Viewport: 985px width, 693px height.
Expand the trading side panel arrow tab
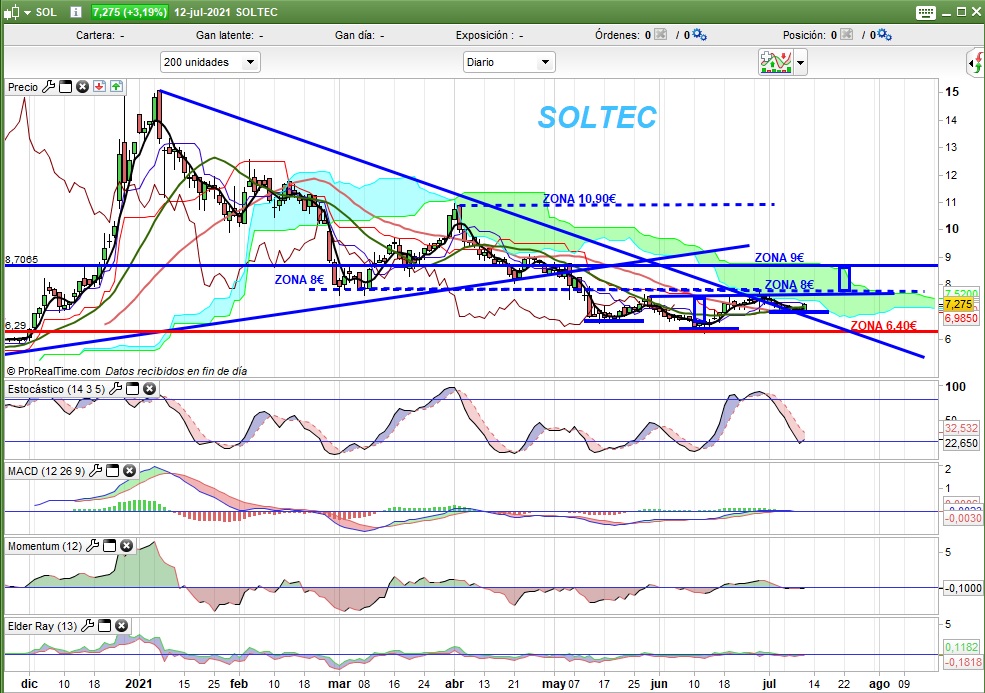tap(976, 63)
